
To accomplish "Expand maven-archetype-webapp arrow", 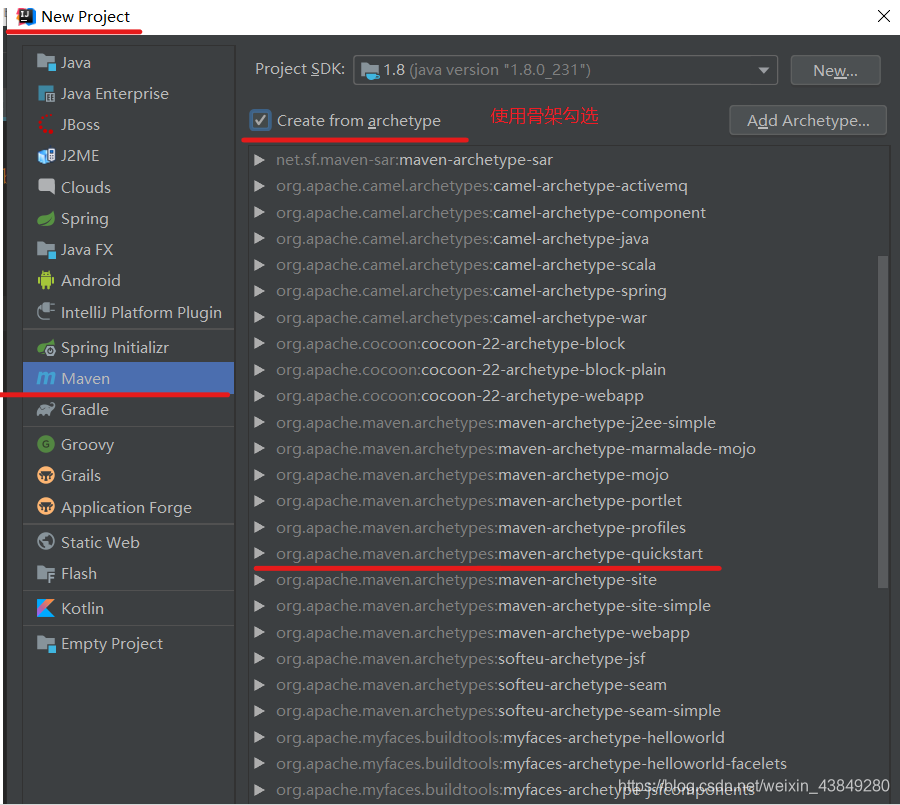I will (x=259, y=632).
